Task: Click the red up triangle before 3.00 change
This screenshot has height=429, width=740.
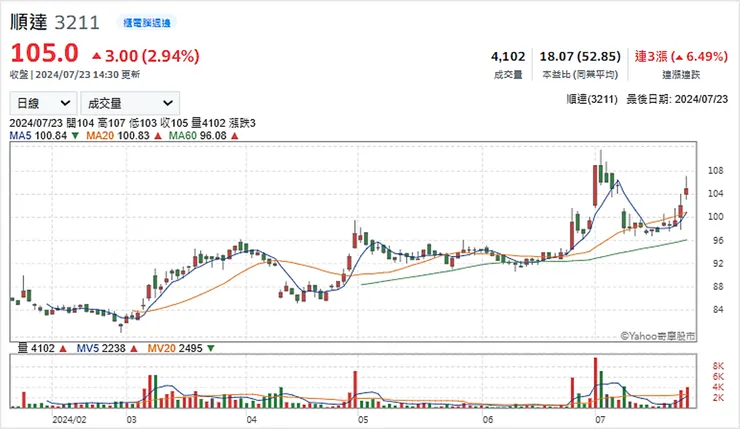Action: (97, 56)
